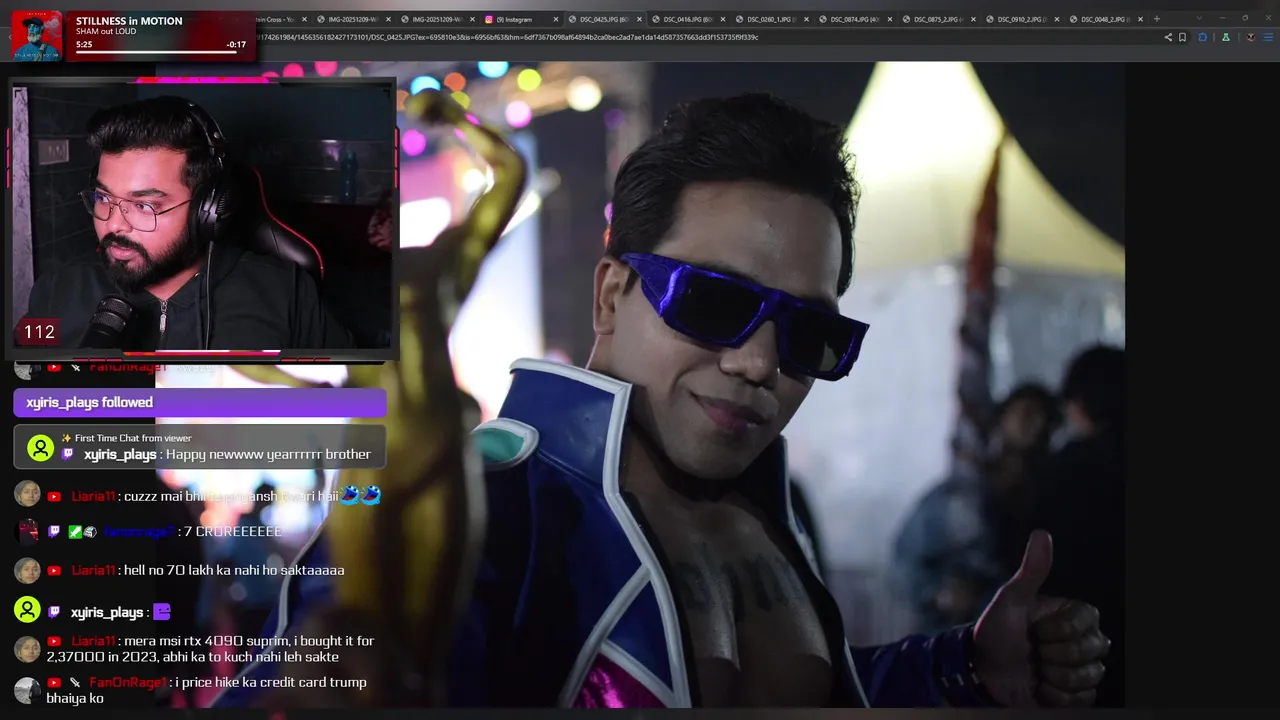Click the Instagram favicon on its tab
The height and width of the screenshot is (720, 1280).
(x=489, y=19)
